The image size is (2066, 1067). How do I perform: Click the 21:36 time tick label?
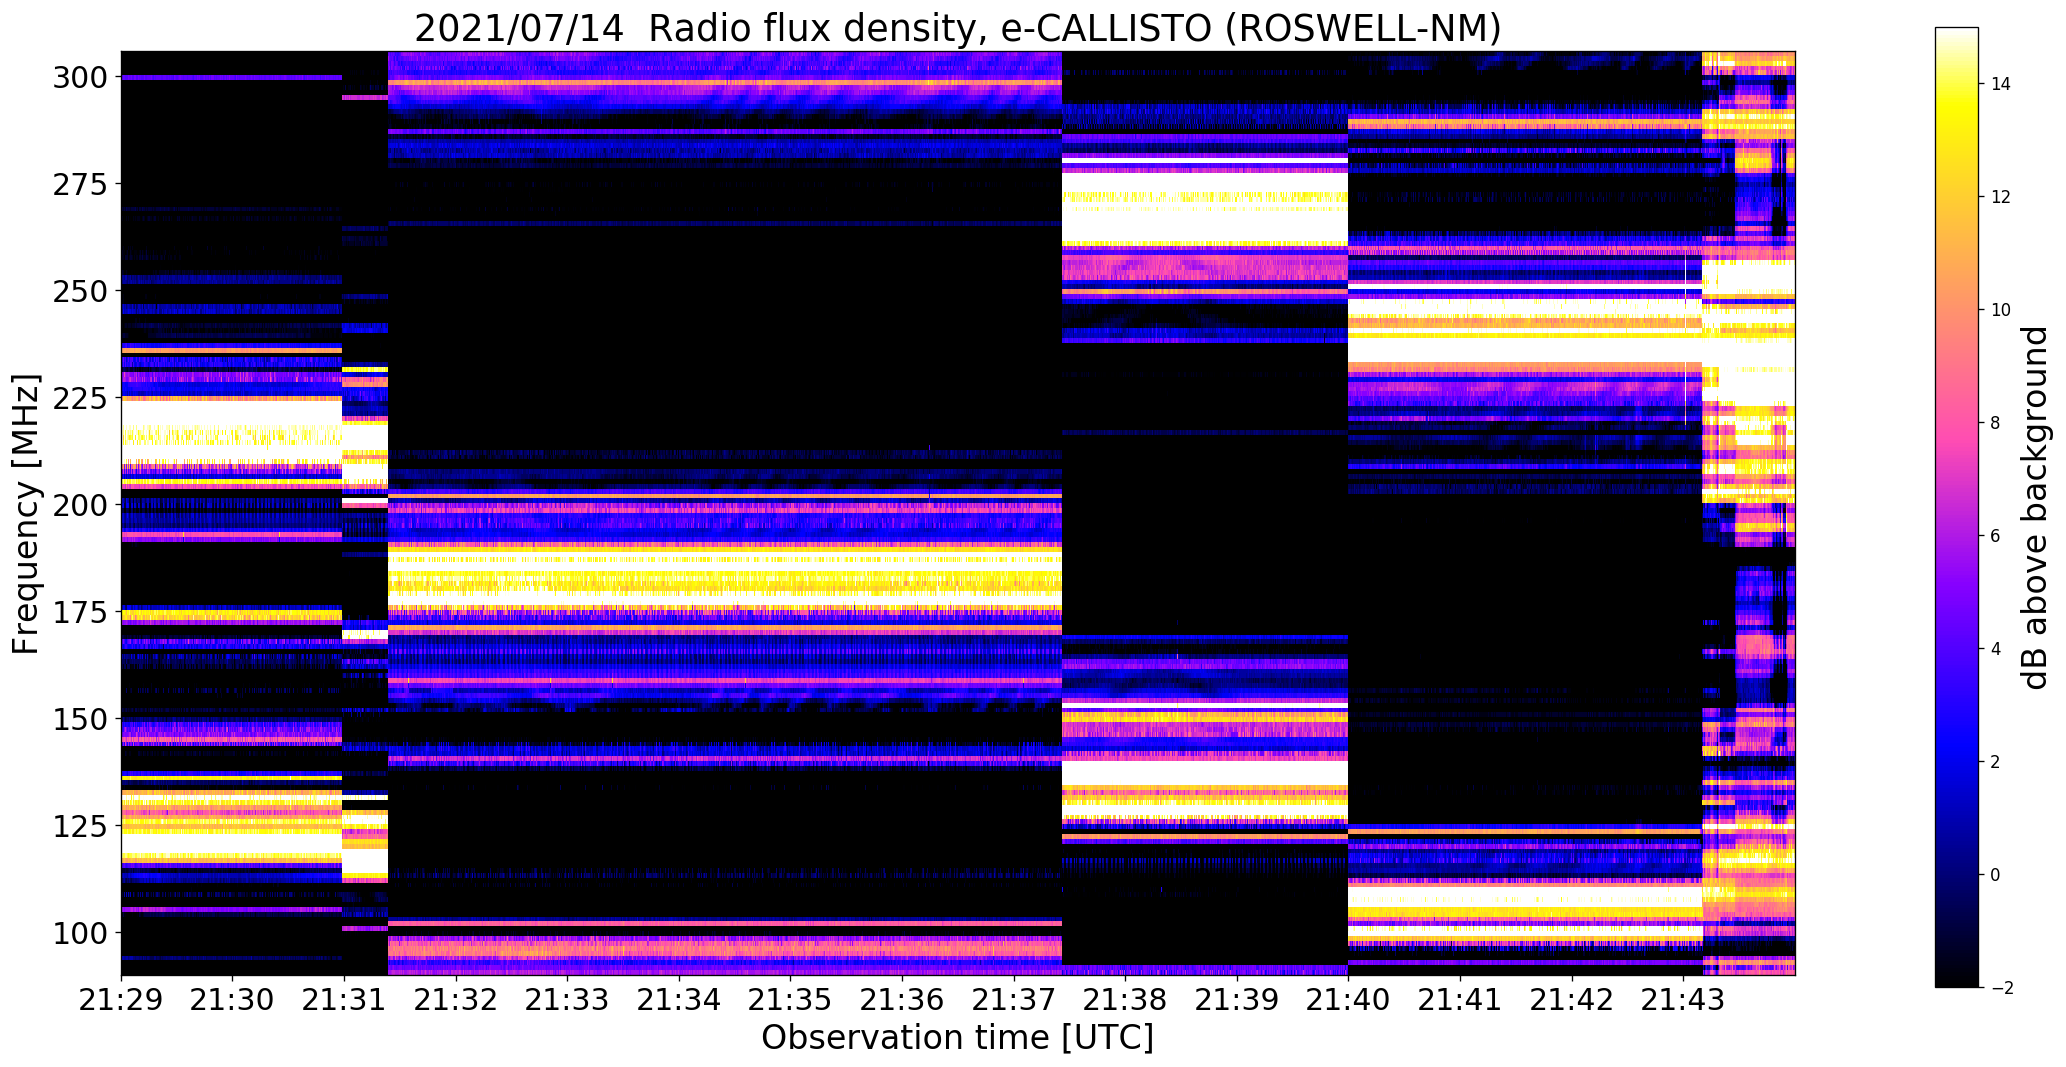pos(902,1000)
